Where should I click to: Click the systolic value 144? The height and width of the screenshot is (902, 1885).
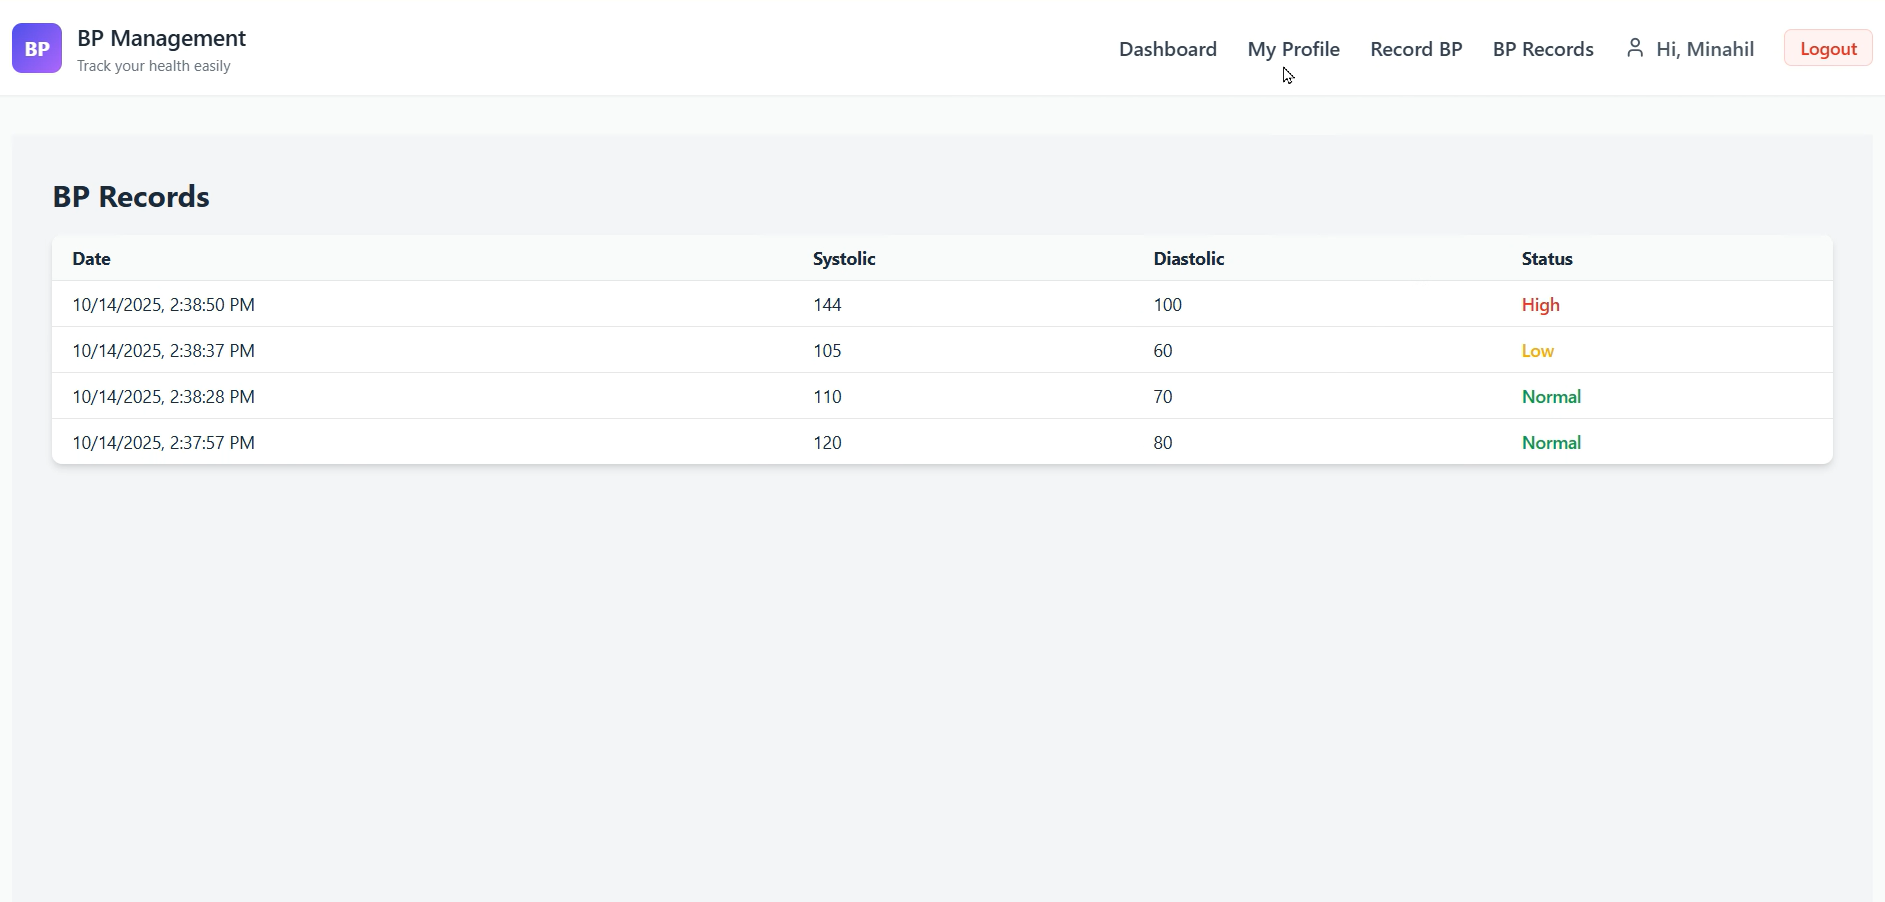point(827,305)
